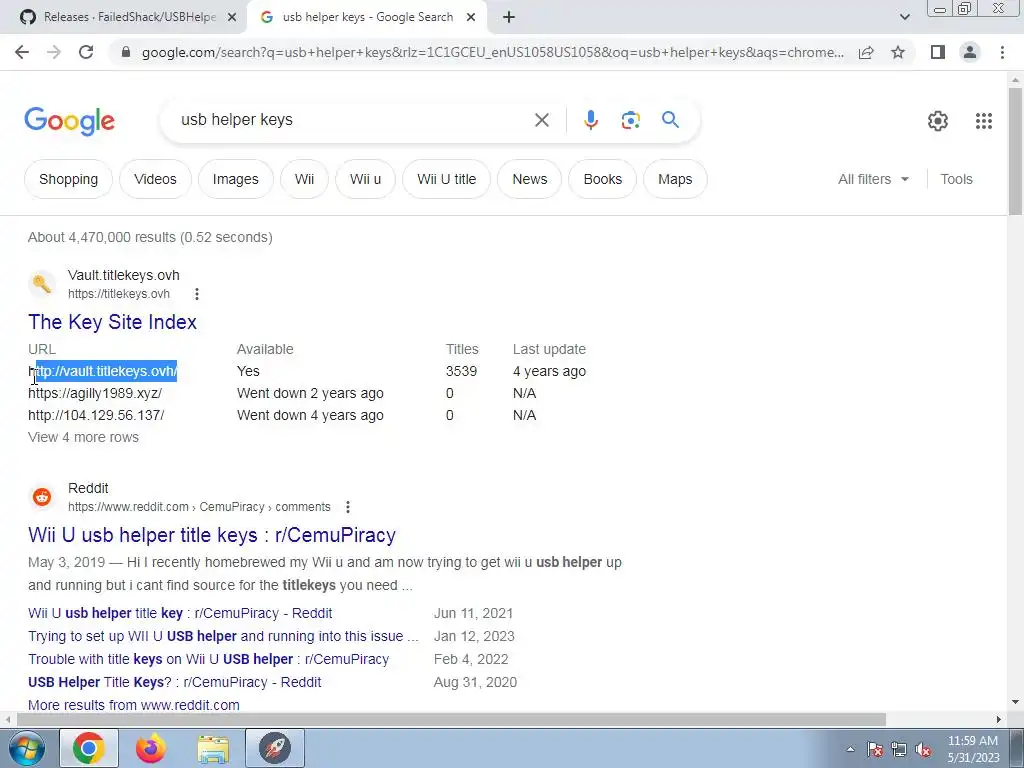Image resolution: width=1024 pixels, height=768 pixels.
Task: Filter results by News
Action: tap(530, 180)
